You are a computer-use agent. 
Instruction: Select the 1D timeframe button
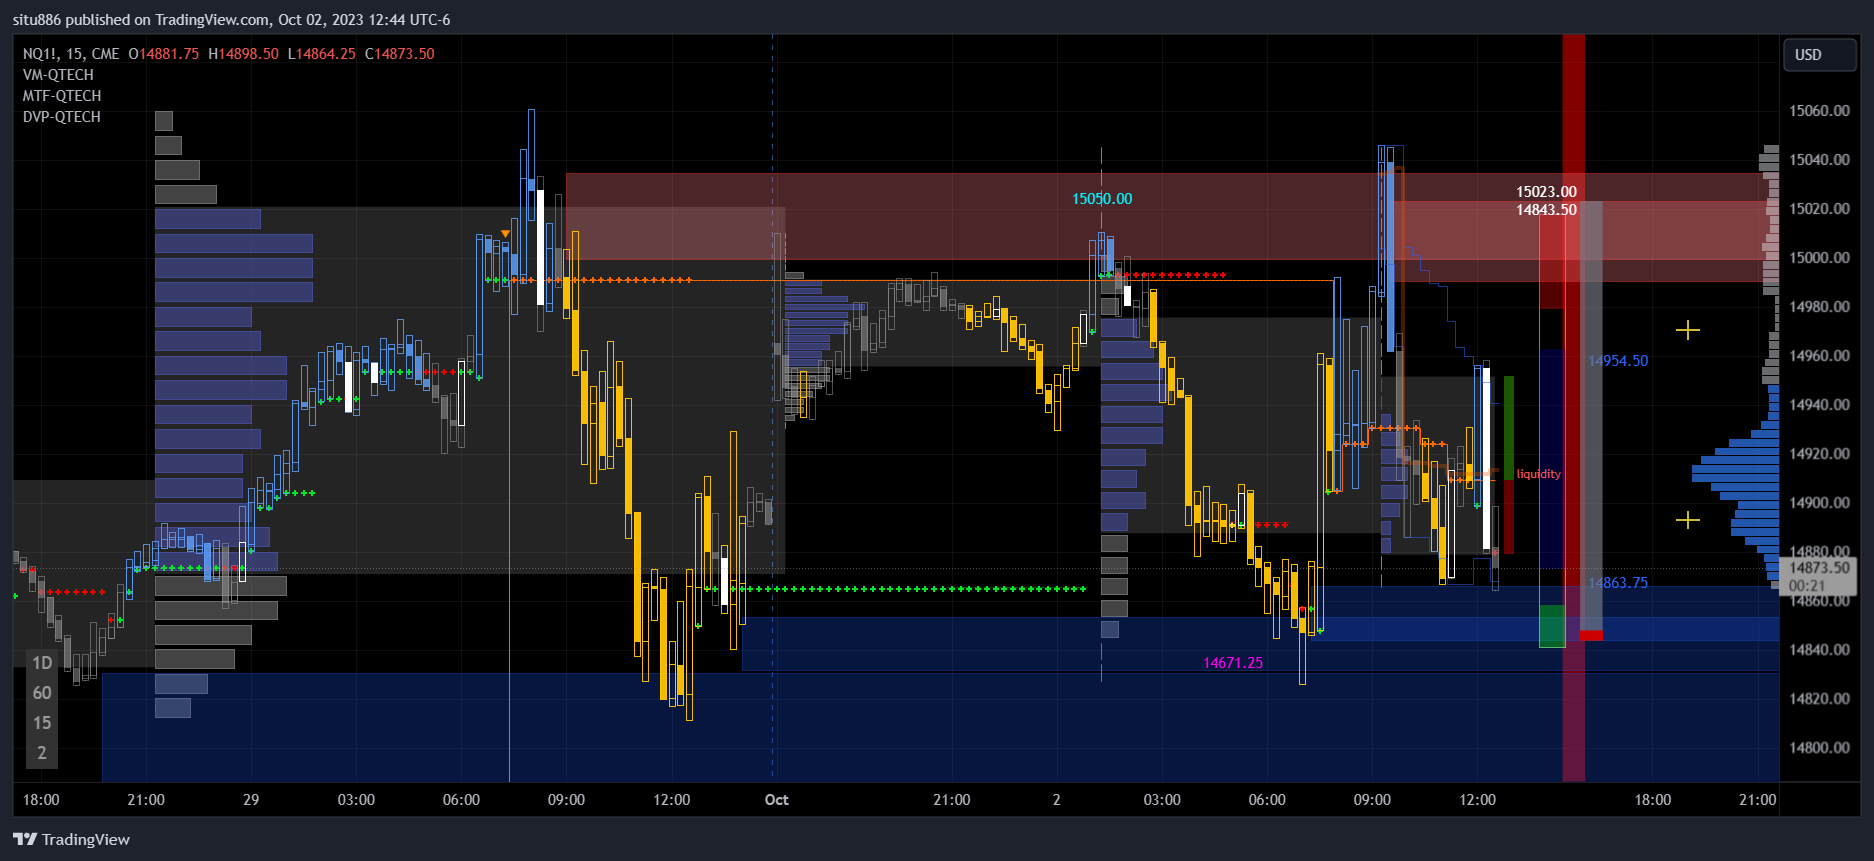pos(42,663)
